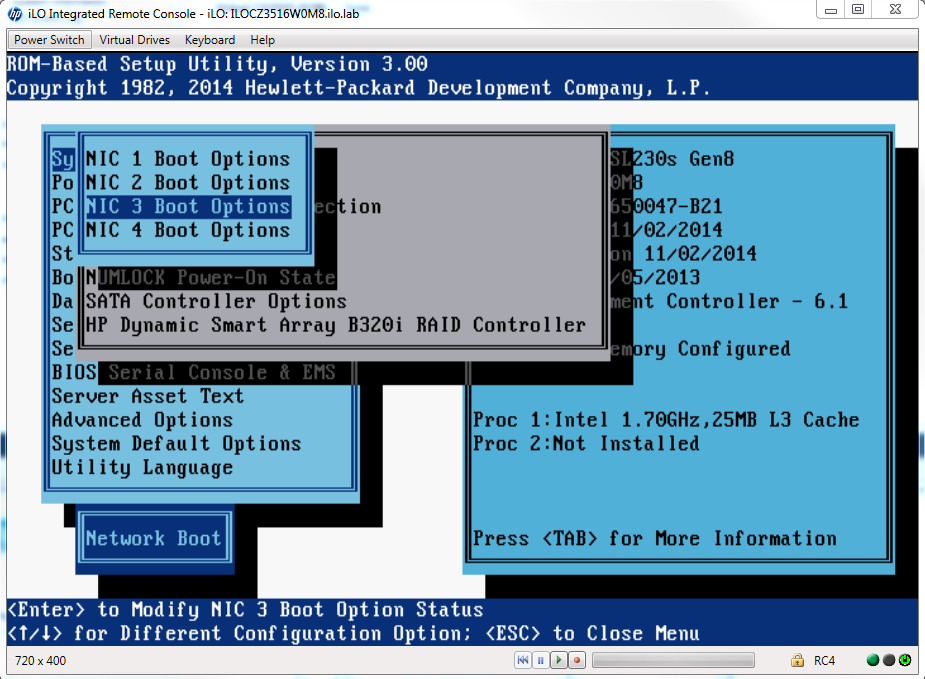This screenshot has height=679, width=925.
Task: Open the Help menu
Action: (x=263, y=40)
